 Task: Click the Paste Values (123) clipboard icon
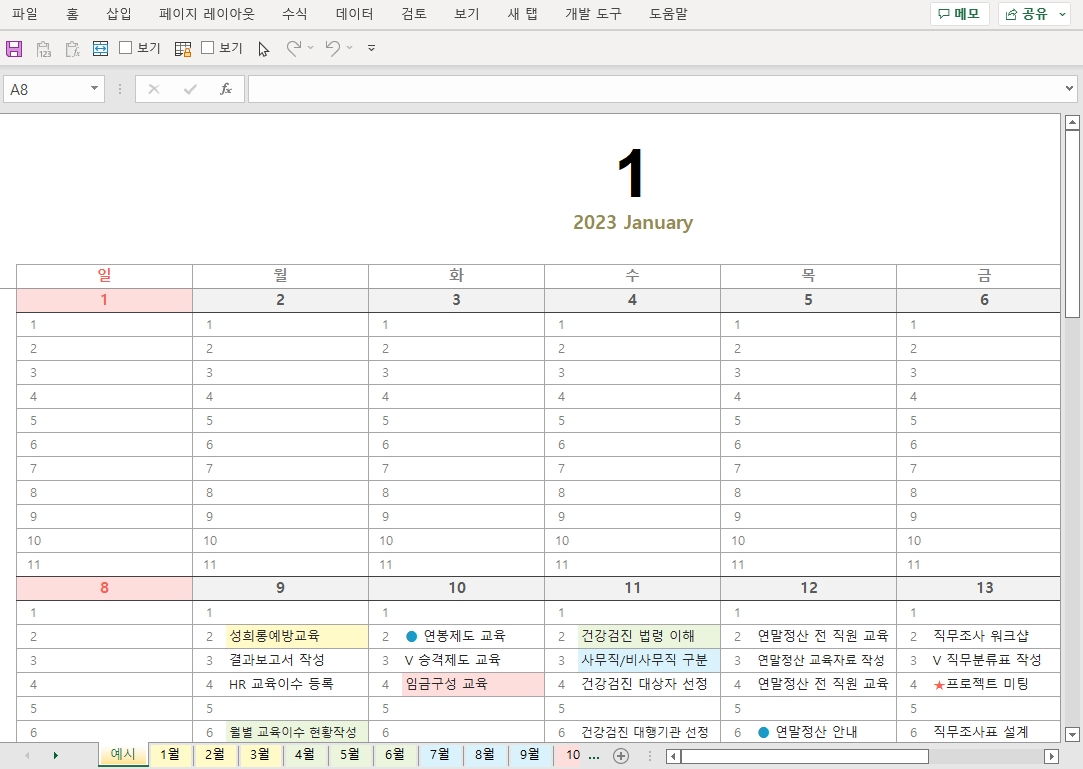(x=43, y=48)
